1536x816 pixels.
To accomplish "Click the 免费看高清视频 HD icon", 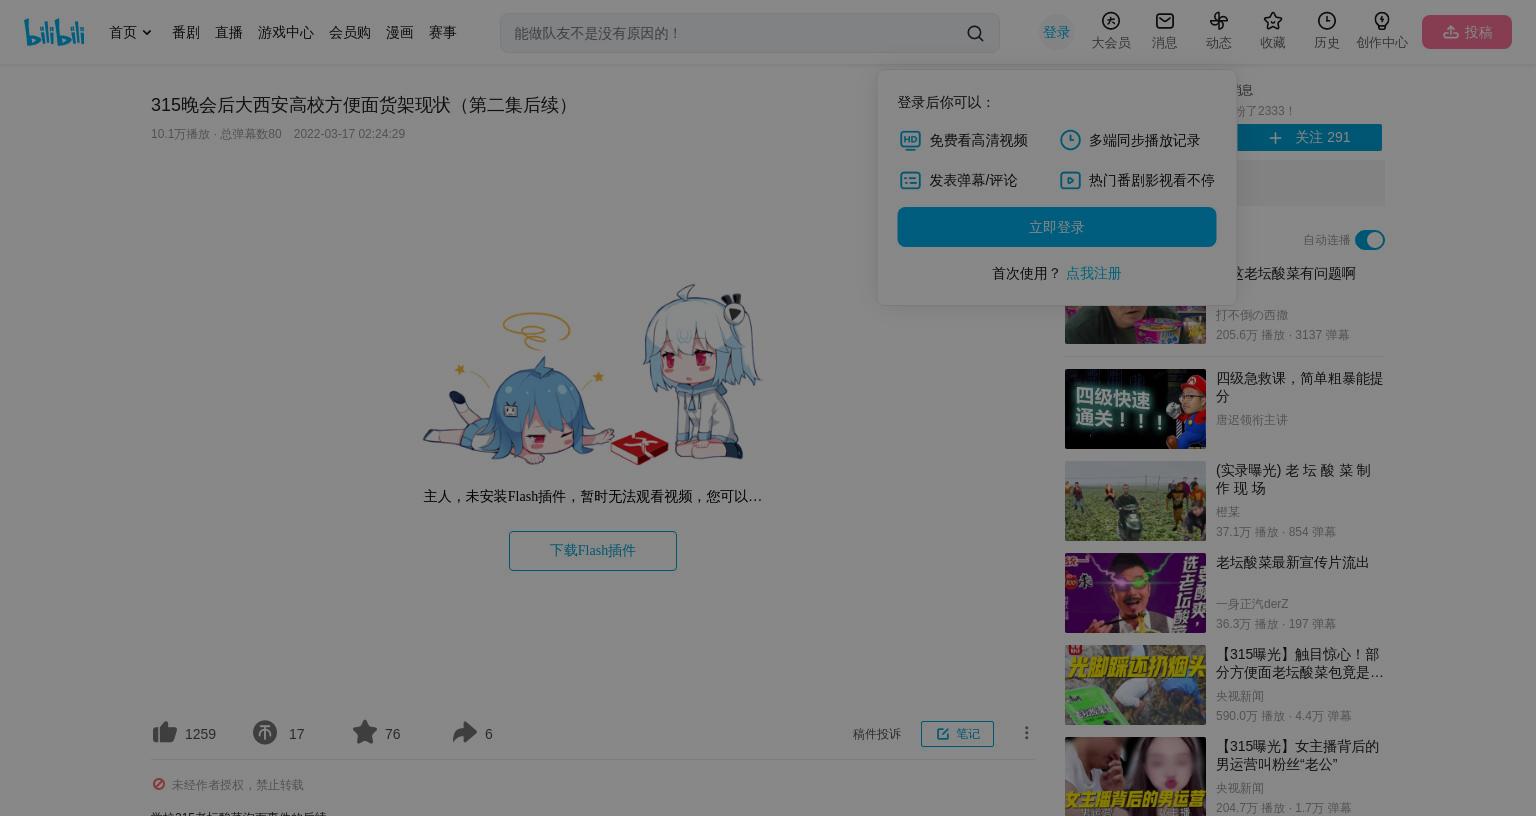I will tap(910, 141).
